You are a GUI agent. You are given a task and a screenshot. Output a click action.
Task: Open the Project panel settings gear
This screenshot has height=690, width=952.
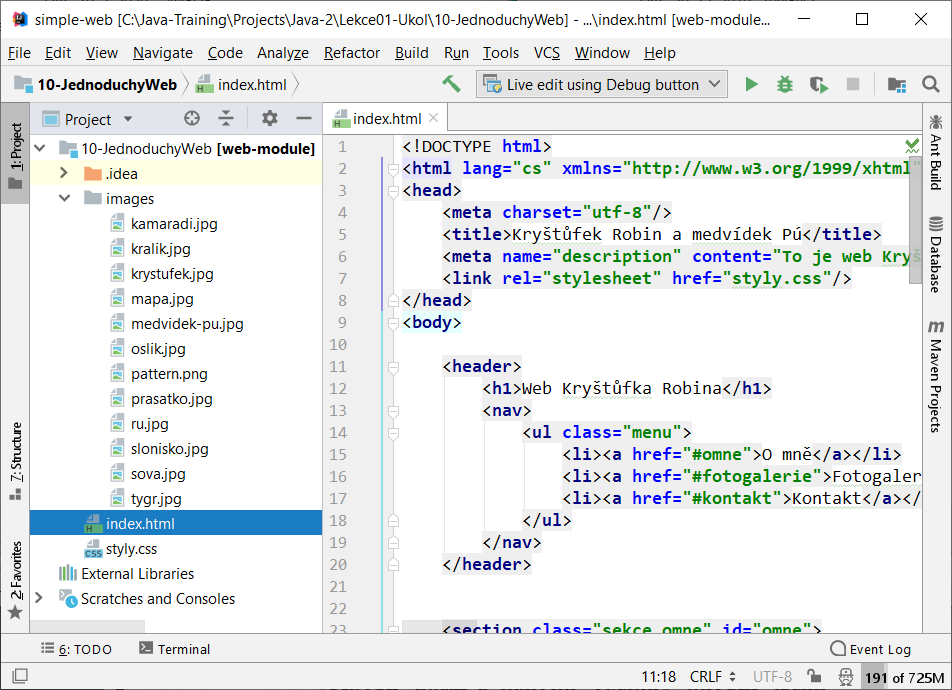[268, 118]
